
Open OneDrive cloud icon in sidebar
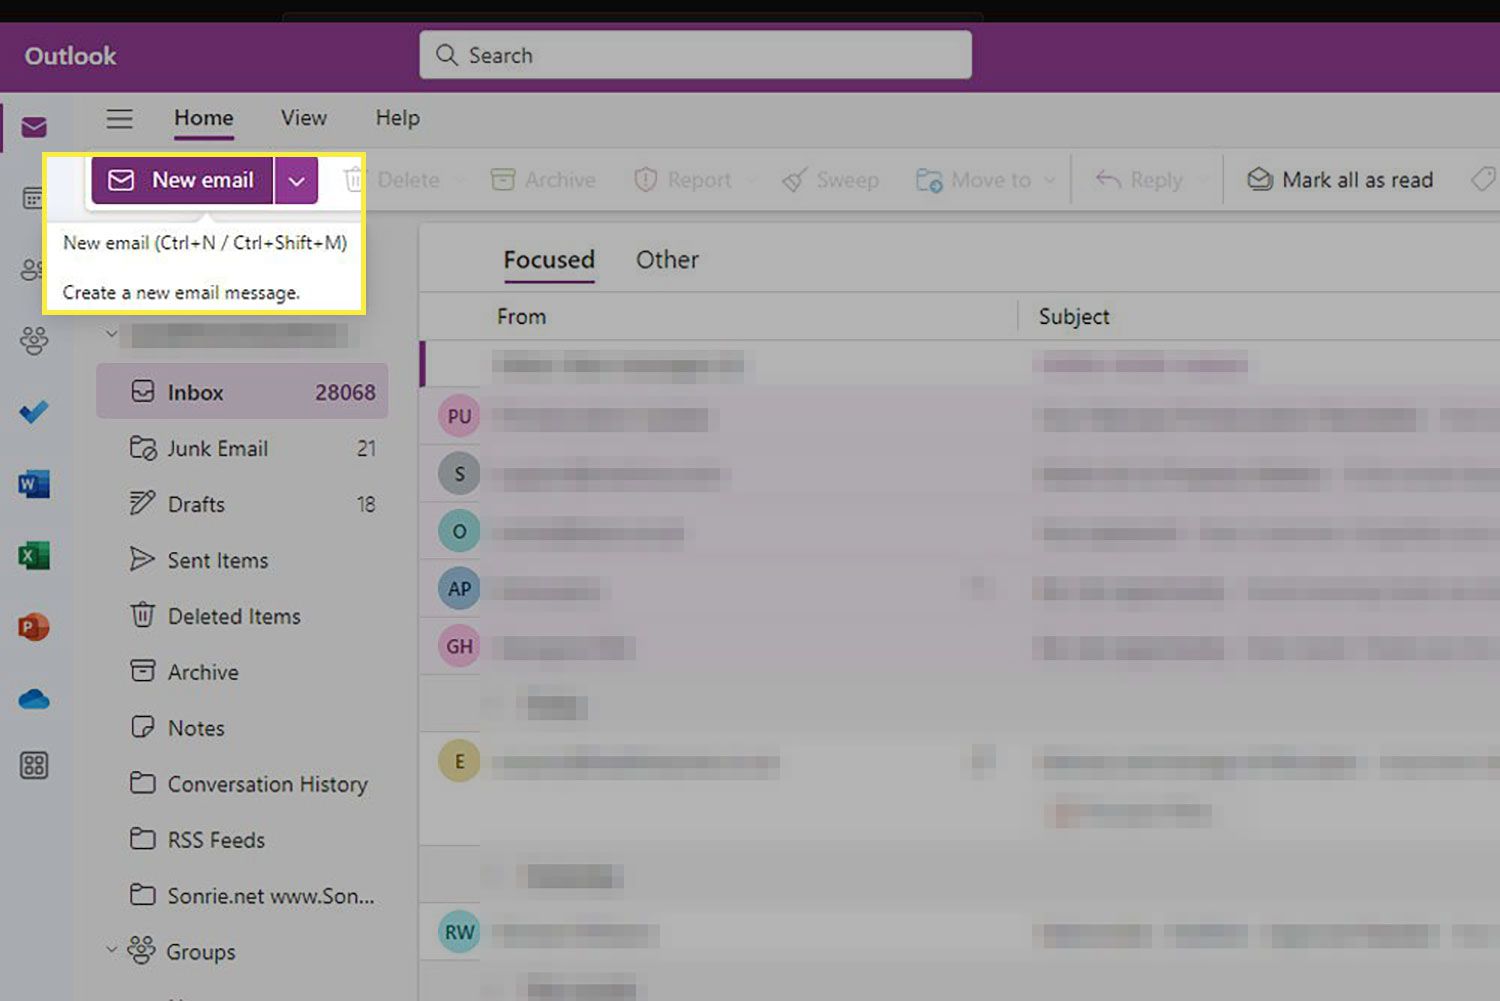[x=34, y=699]
